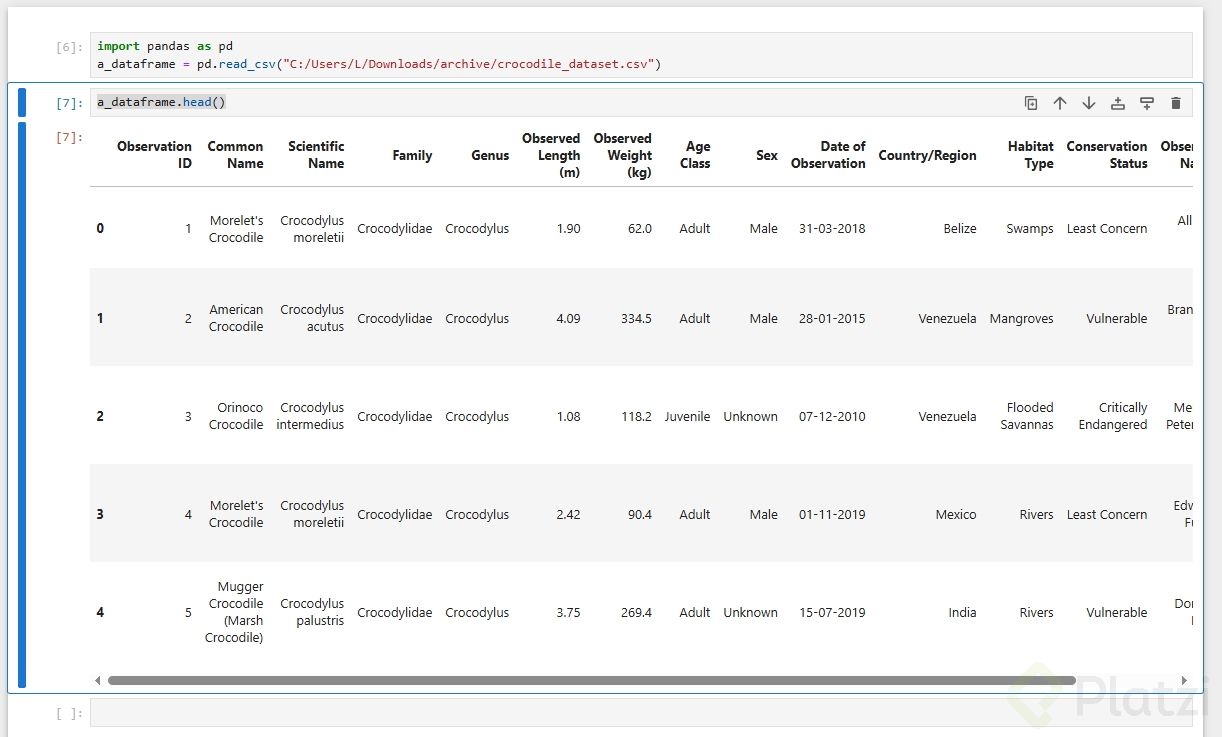Collapse output 7 using the blue bar
The image size is (1222, 737).
click(22, 405)
